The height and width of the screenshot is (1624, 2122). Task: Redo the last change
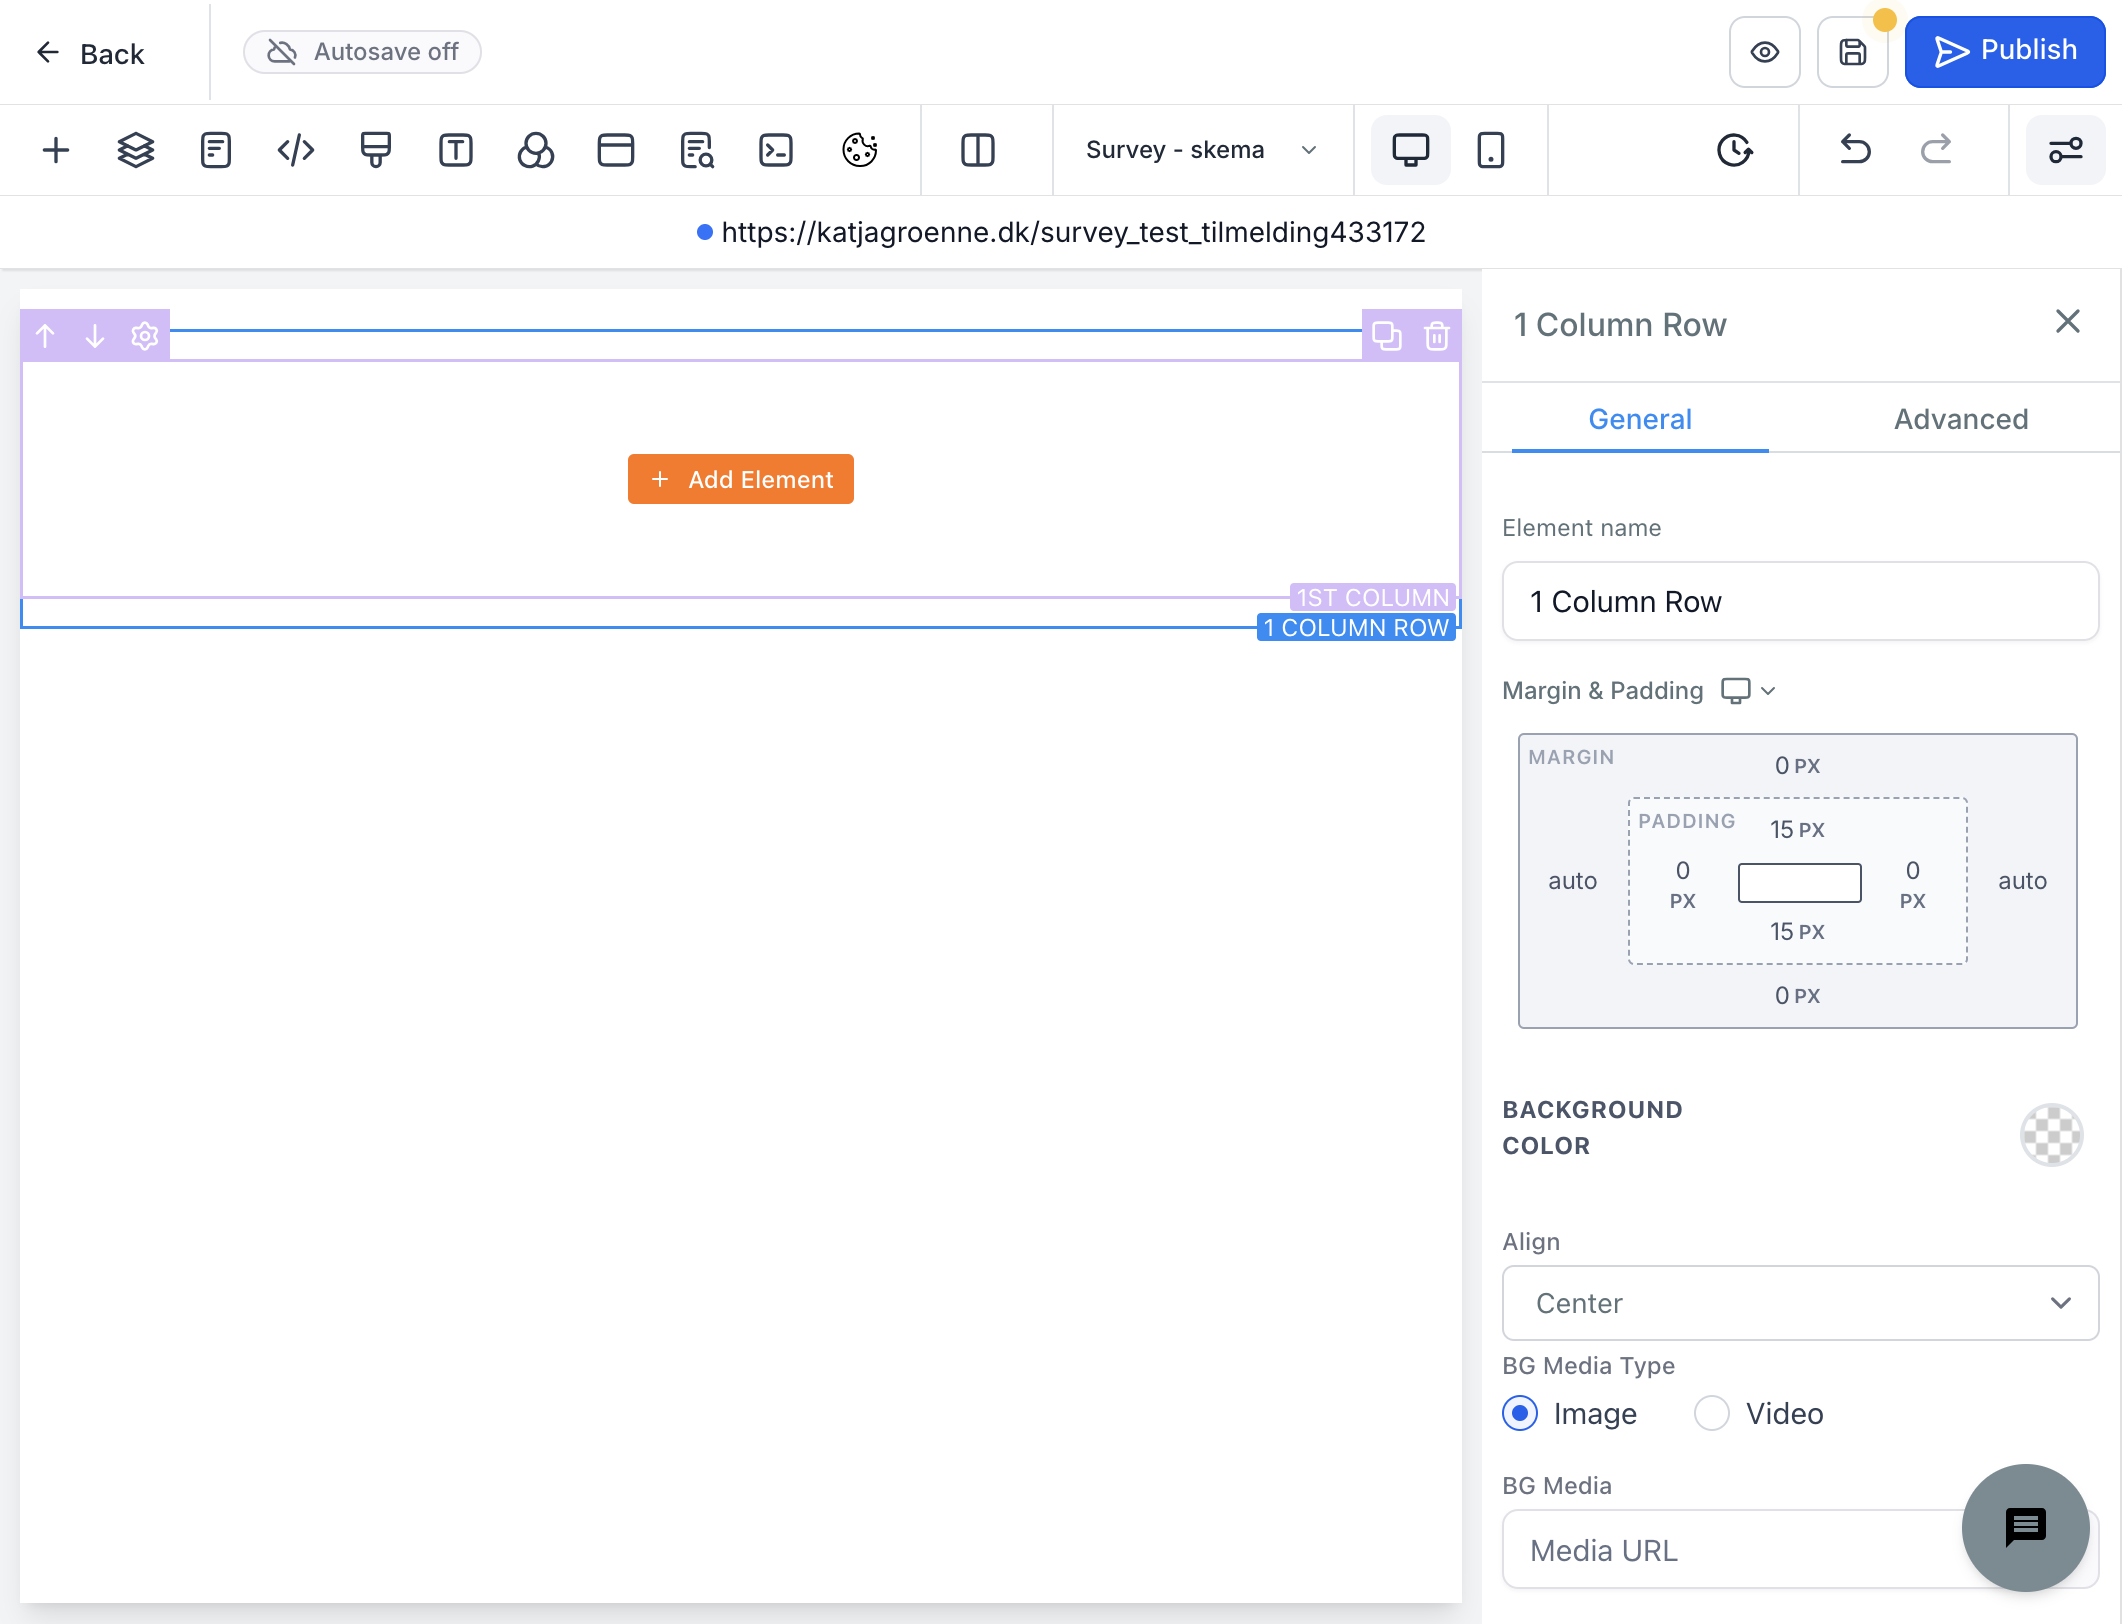coord(1936,150)
